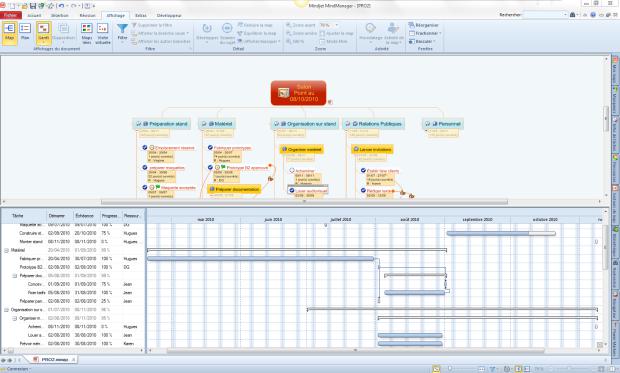The width and height of the screenshot is (620, 373).
Task: Open the Rechercher field dropdown arrow
Action: (565, 15)
